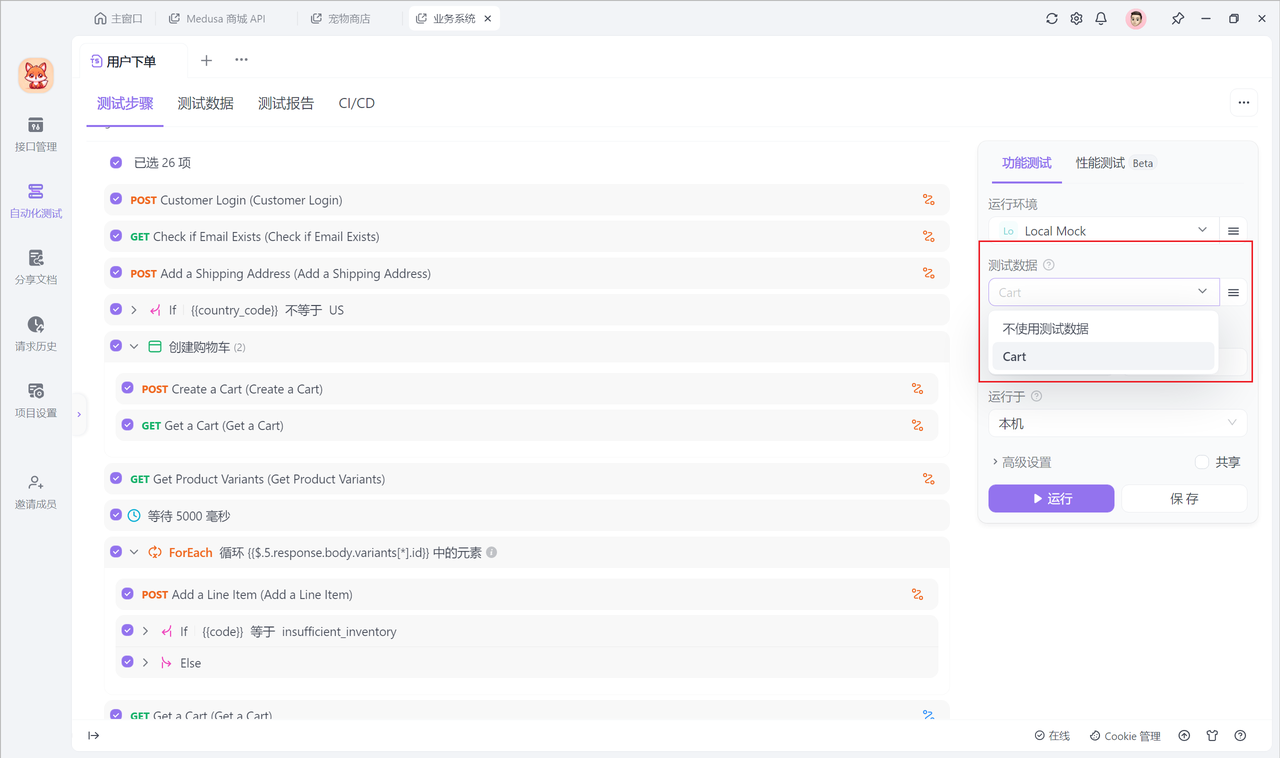Switch to 测试数据 tab
The height and width of the screenshot is (758, 1280).
(206, 103)
